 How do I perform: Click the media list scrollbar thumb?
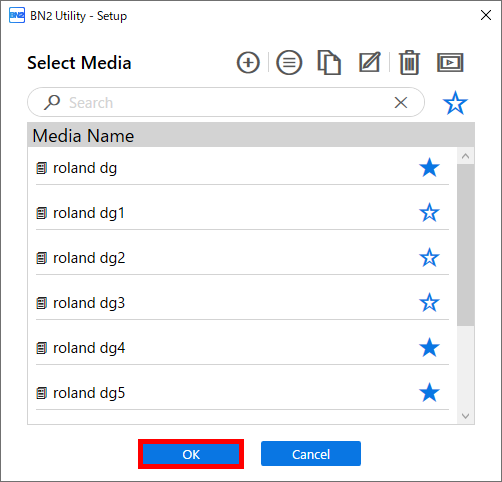[466, 245]
